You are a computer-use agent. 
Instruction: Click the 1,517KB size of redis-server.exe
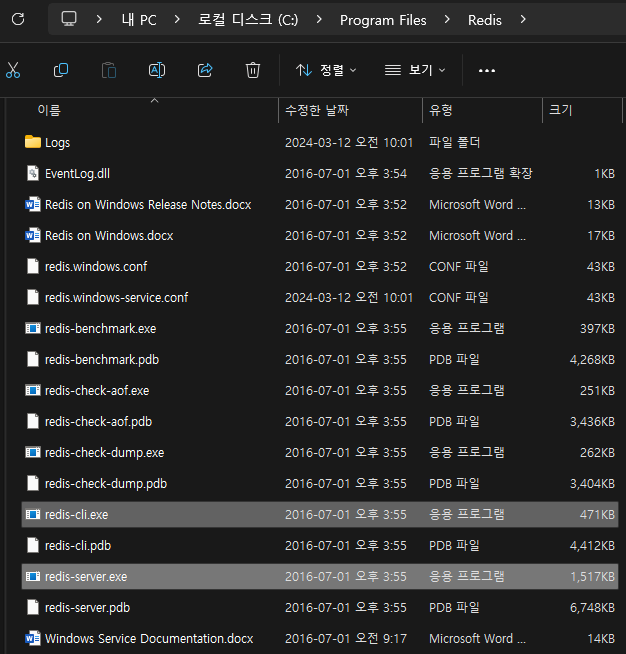point(592,577)
